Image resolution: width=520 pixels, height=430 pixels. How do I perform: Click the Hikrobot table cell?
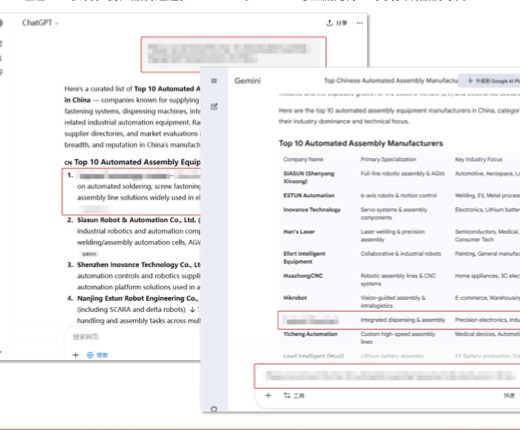pos(295,298)
